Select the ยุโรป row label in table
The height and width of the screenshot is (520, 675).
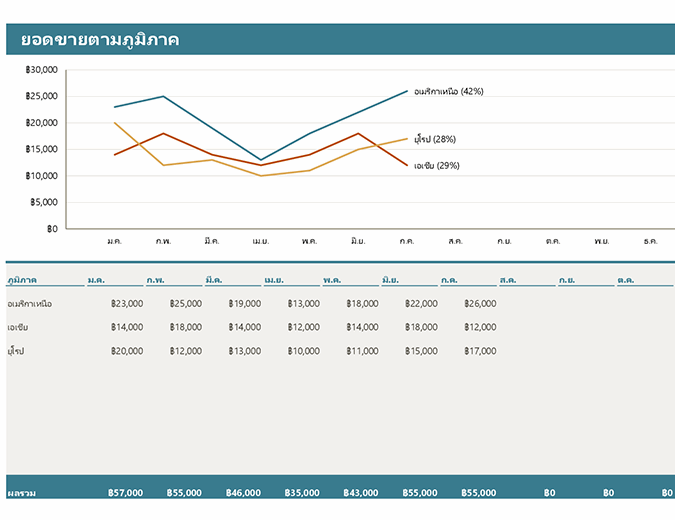(17, 351)
